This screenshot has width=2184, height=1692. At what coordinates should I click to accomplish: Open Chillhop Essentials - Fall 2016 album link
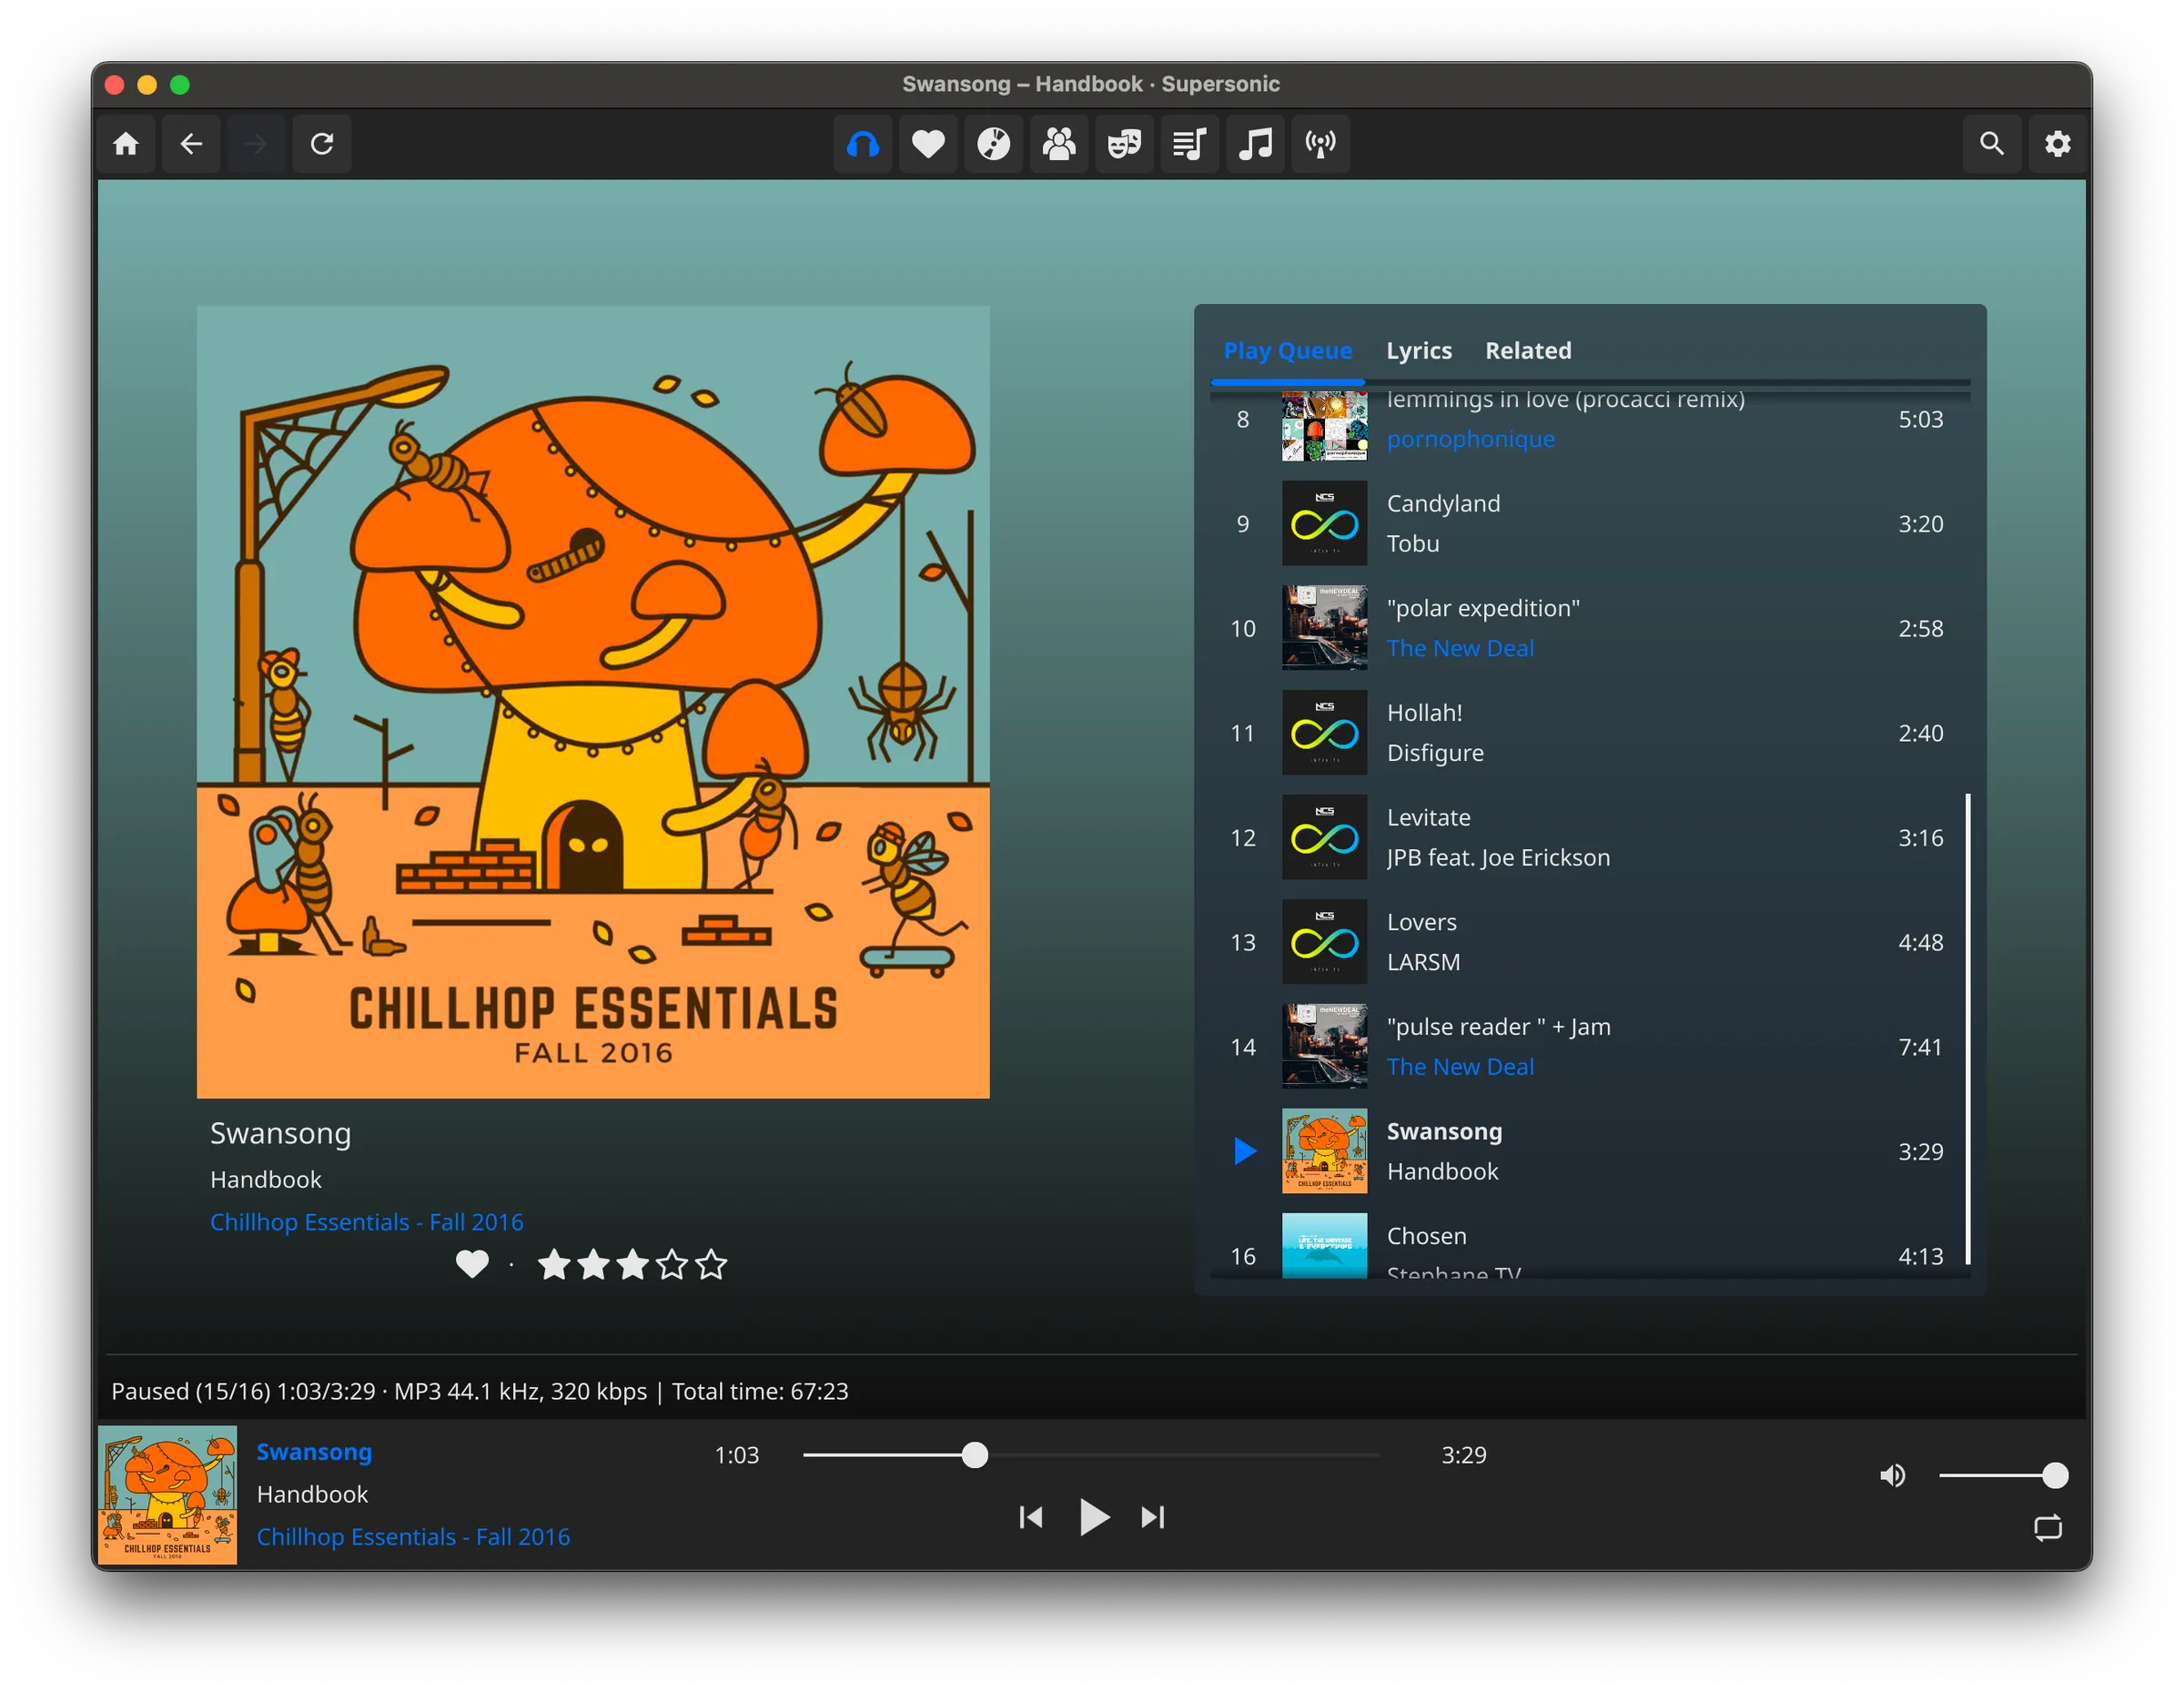[366, 1221]
